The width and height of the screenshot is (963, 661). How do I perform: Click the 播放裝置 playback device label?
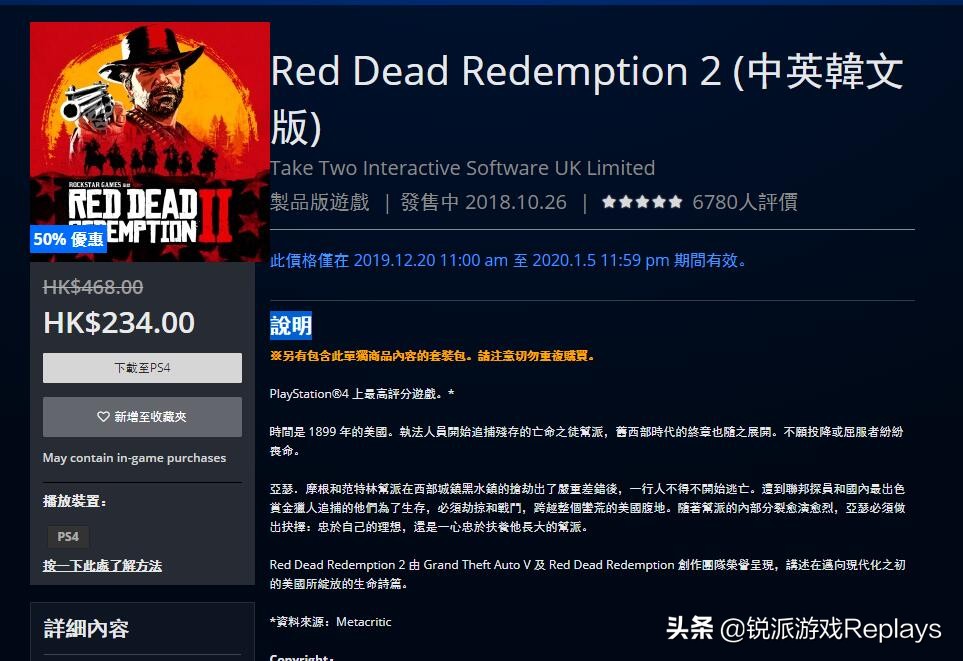(x=74, y=501)
